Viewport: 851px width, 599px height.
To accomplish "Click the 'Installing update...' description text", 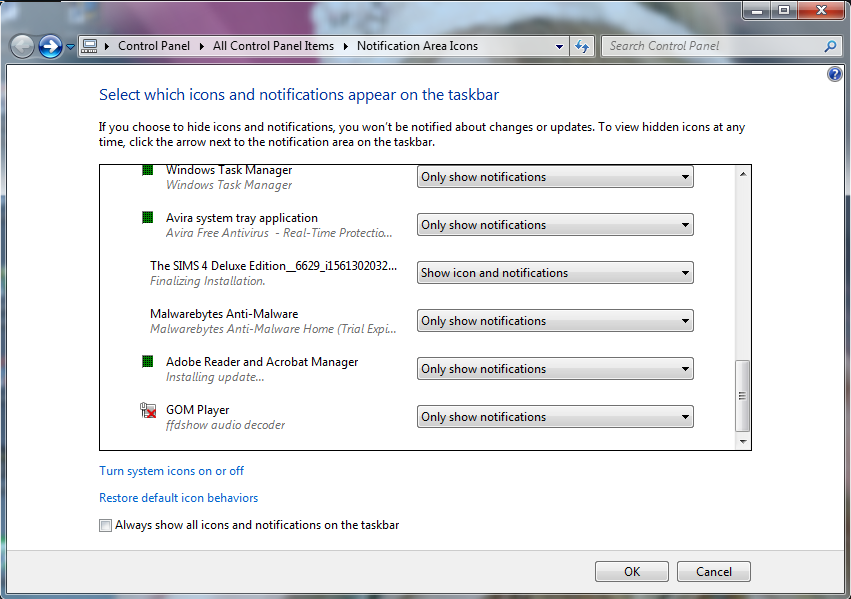I will (215, 377).
